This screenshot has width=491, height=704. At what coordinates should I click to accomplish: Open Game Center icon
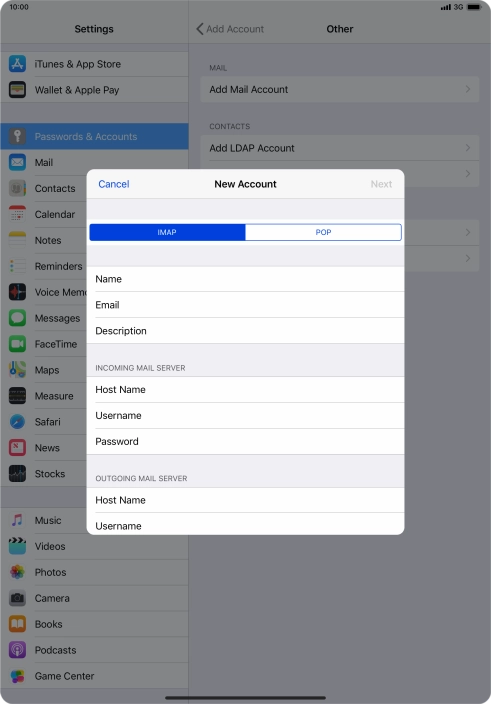(x=17, y=676)
